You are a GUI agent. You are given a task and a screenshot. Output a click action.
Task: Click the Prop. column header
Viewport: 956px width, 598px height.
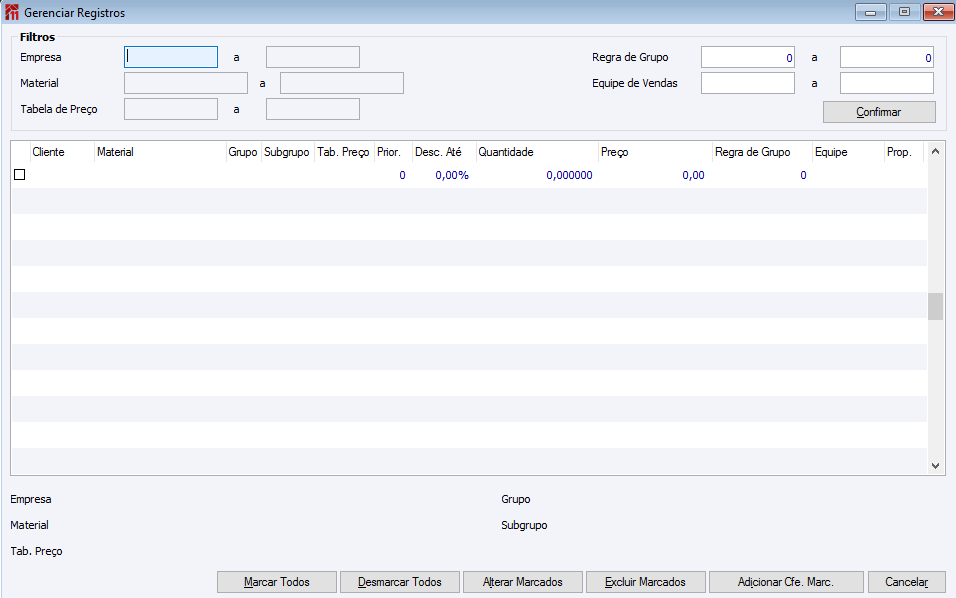(x=904, y=152)
